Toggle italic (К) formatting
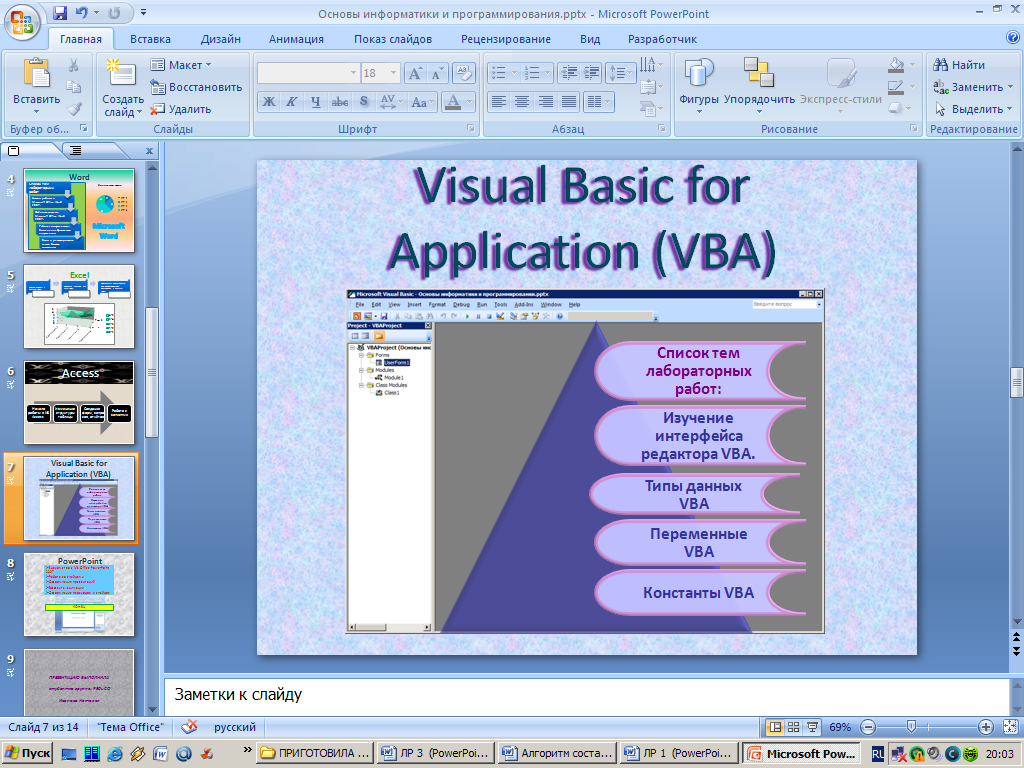Viewport: 1024px width, 768px height. coord(292,102)
